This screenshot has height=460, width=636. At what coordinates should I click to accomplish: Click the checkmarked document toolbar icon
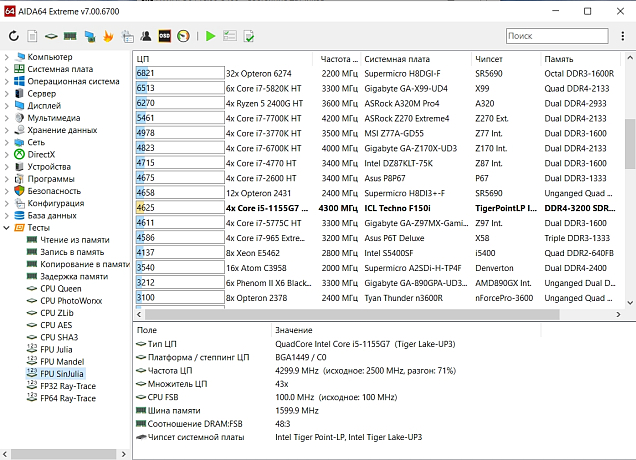(x=248, y=36)
